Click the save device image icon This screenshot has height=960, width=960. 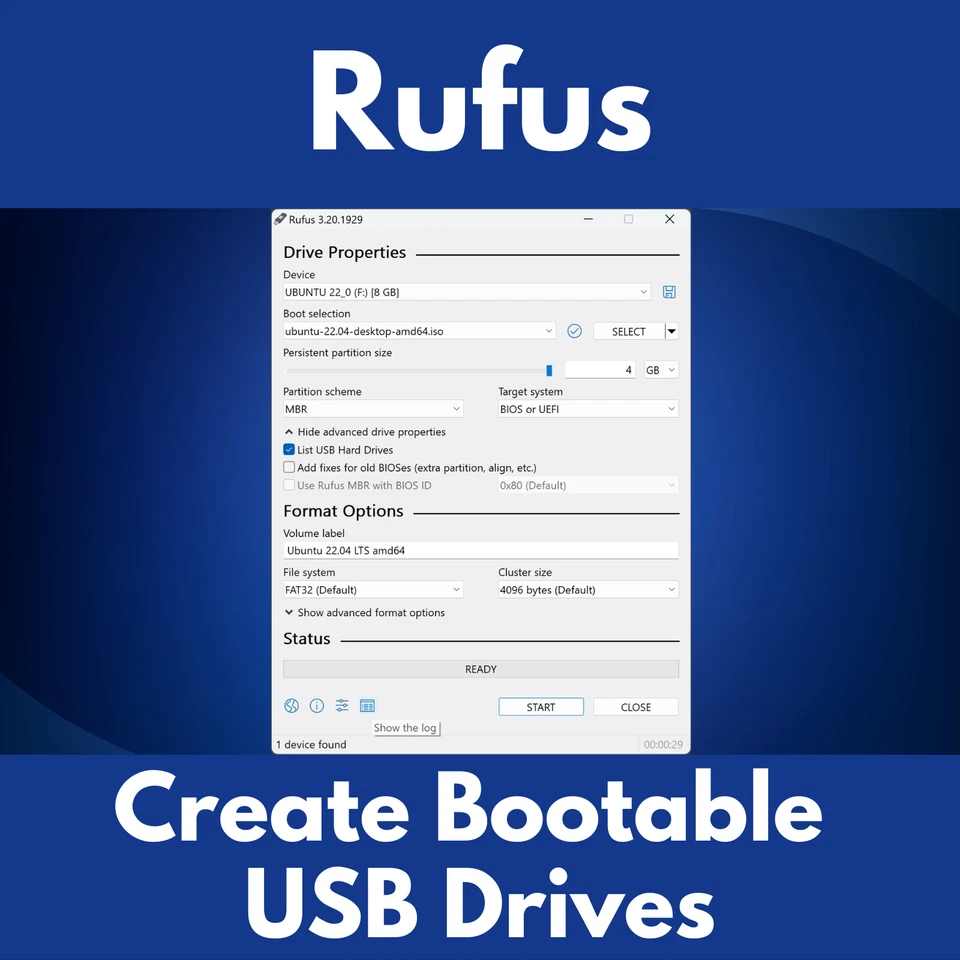pyautogui.click(x=669, y=292)
